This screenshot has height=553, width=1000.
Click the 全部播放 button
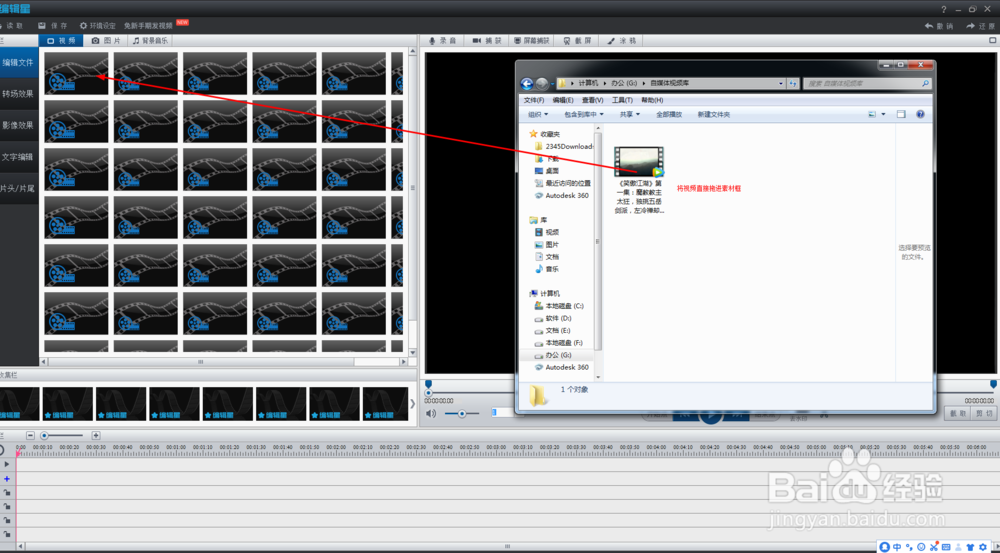click(668, 114)
